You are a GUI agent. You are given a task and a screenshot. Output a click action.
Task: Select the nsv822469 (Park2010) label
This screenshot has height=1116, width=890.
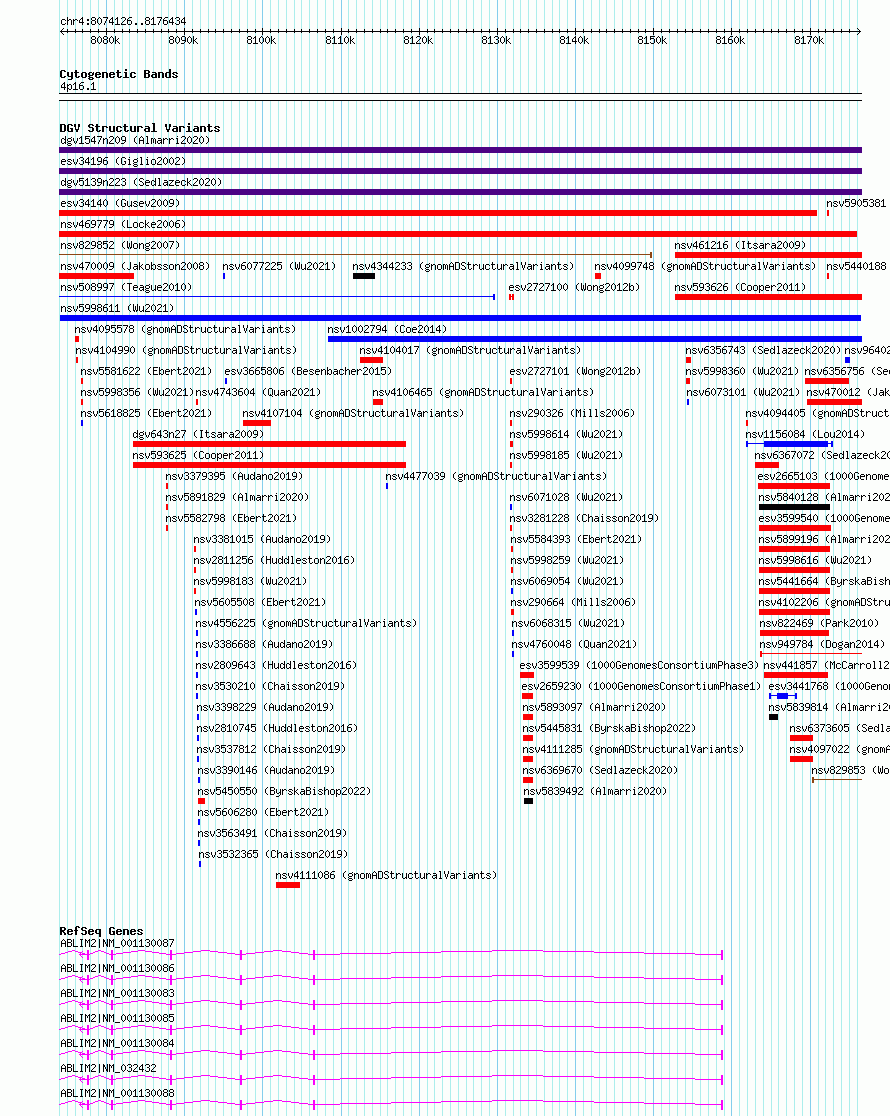tap(819, 623)
